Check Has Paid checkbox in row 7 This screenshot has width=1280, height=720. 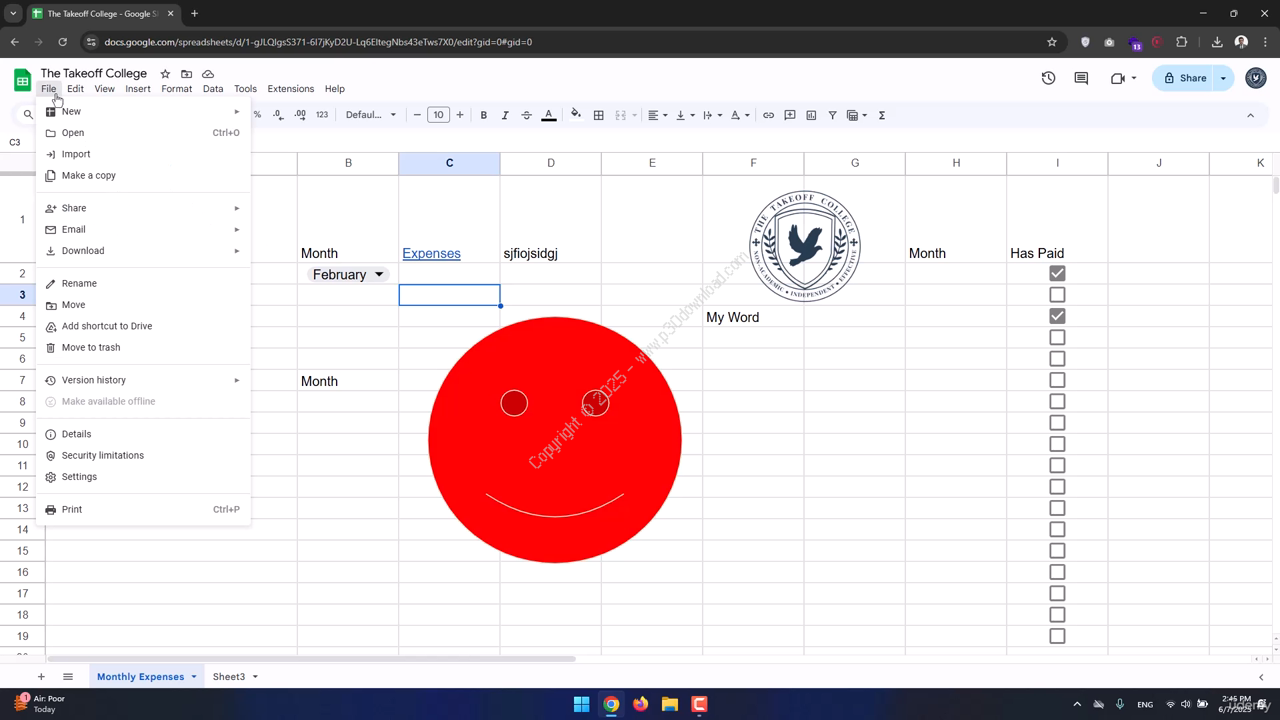[x=1057, y=380]
